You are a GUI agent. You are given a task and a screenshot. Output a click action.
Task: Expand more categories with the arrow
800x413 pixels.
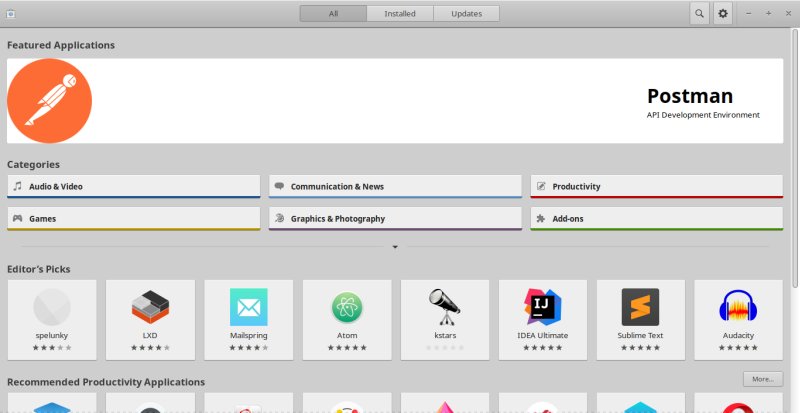395,247
